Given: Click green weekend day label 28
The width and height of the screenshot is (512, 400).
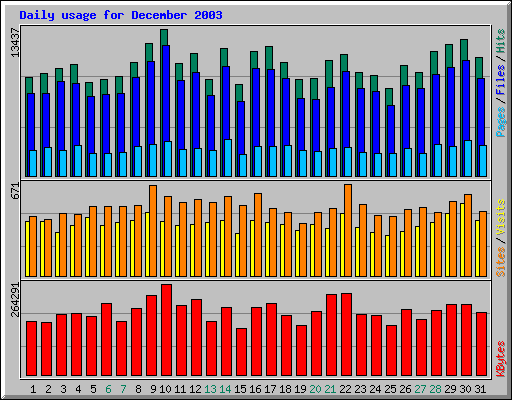Looking at the screenshot, I should (435, 389).
